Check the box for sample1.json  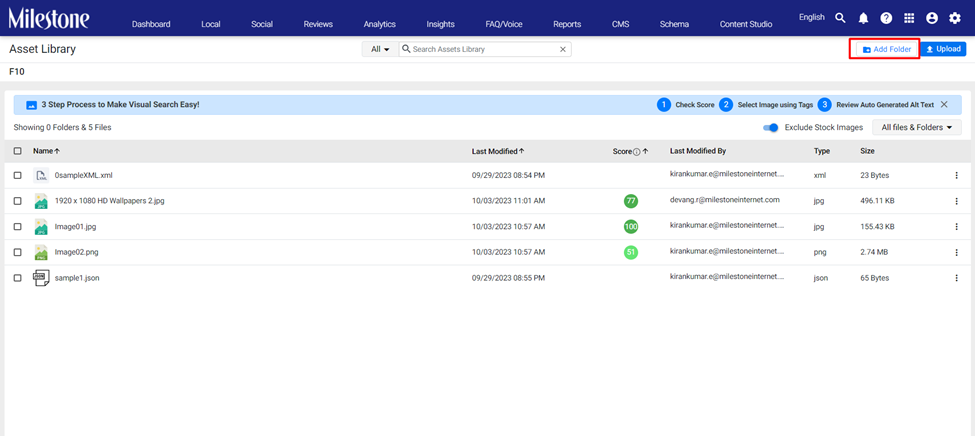(17, 278)
